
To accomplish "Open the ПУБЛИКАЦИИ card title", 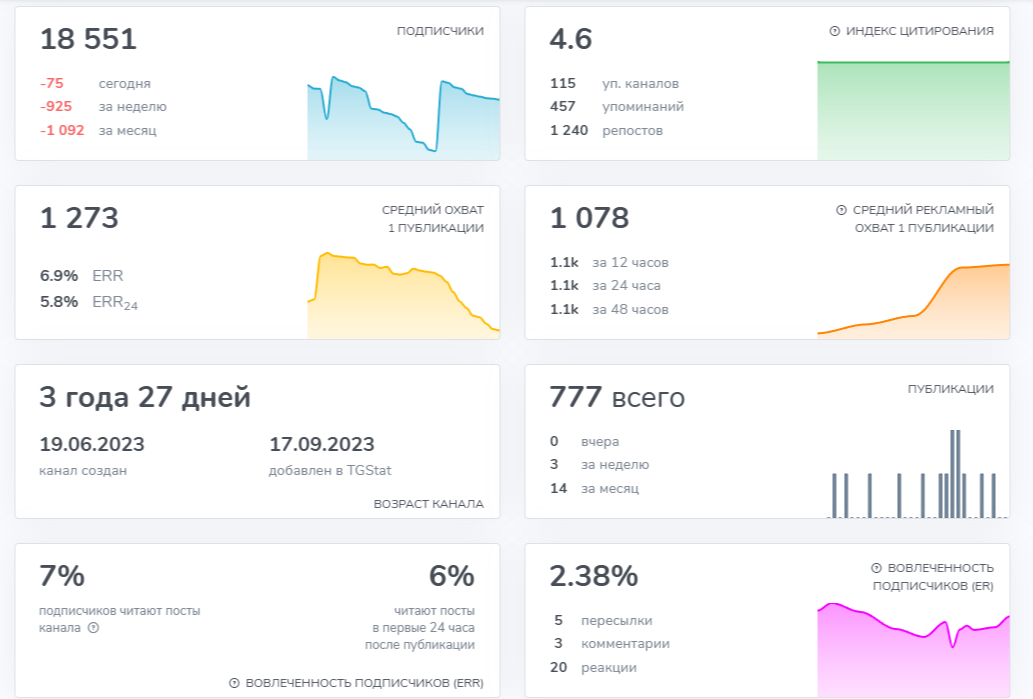I will [951, 389].
